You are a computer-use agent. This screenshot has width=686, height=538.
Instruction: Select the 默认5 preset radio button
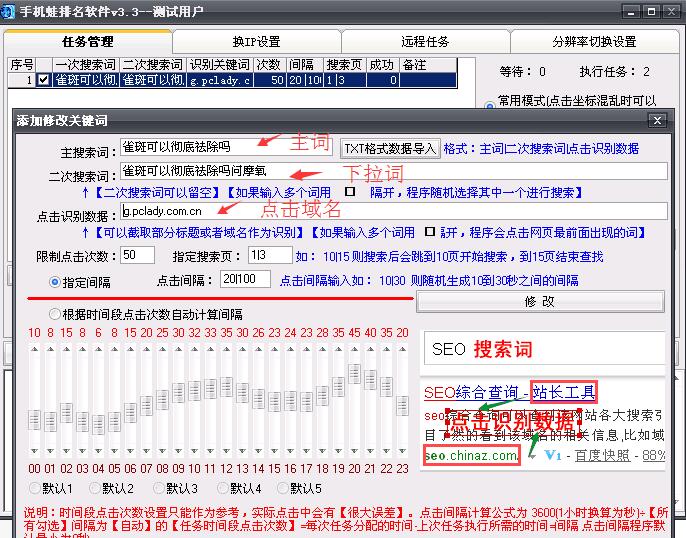tap(283, 489)
